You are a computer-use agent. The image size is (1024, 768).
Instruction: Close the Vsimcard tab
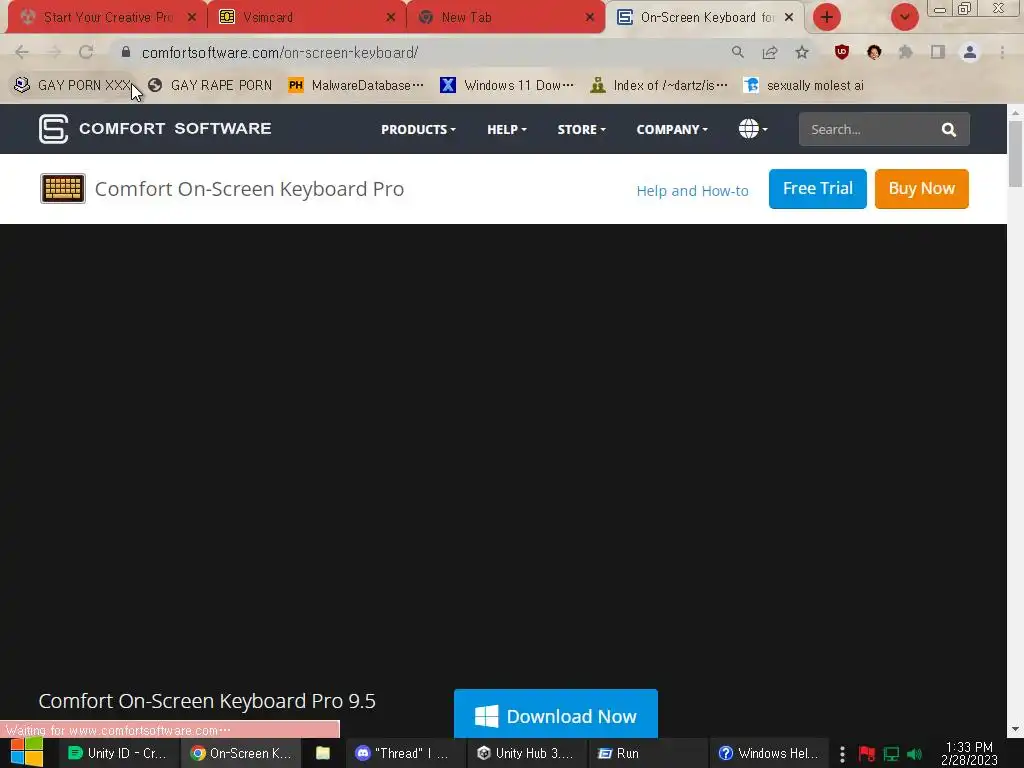click(x=391, y=18)
